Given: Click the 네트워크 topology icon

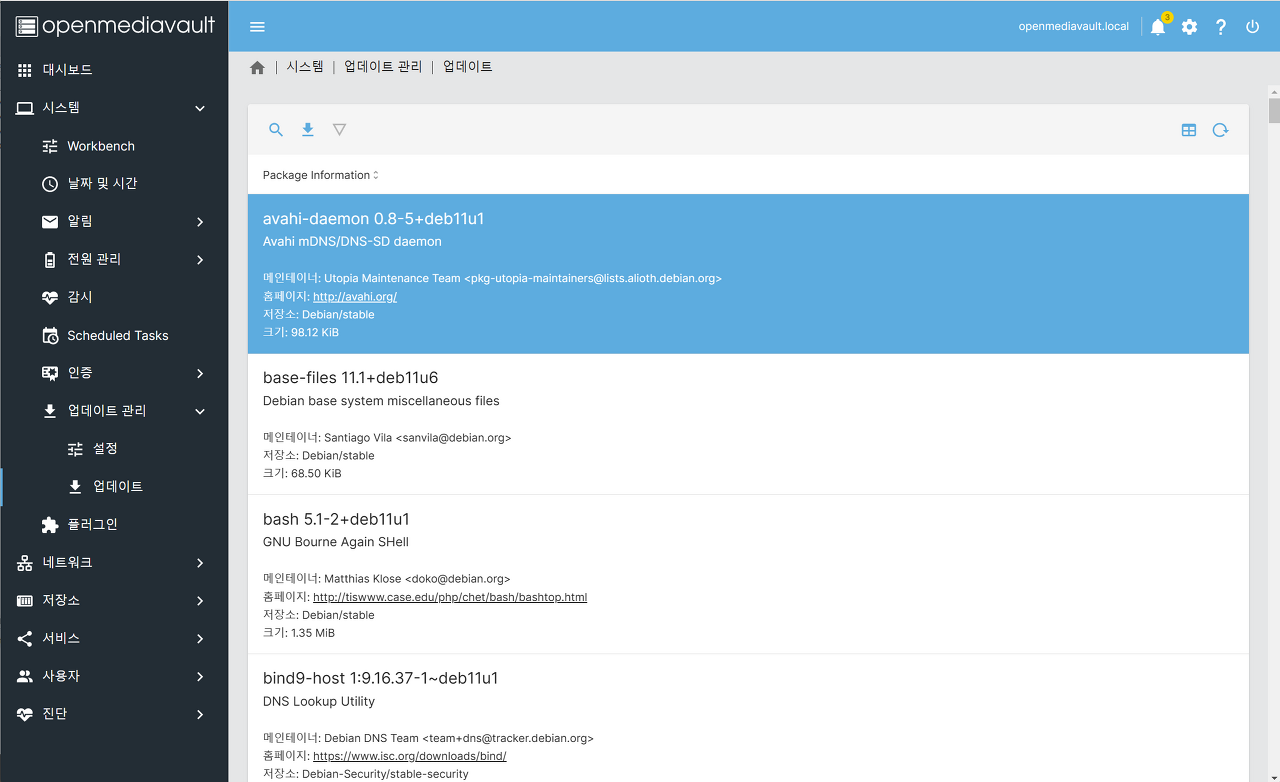Looking at the screenshot, I should [x=25, y=563].
